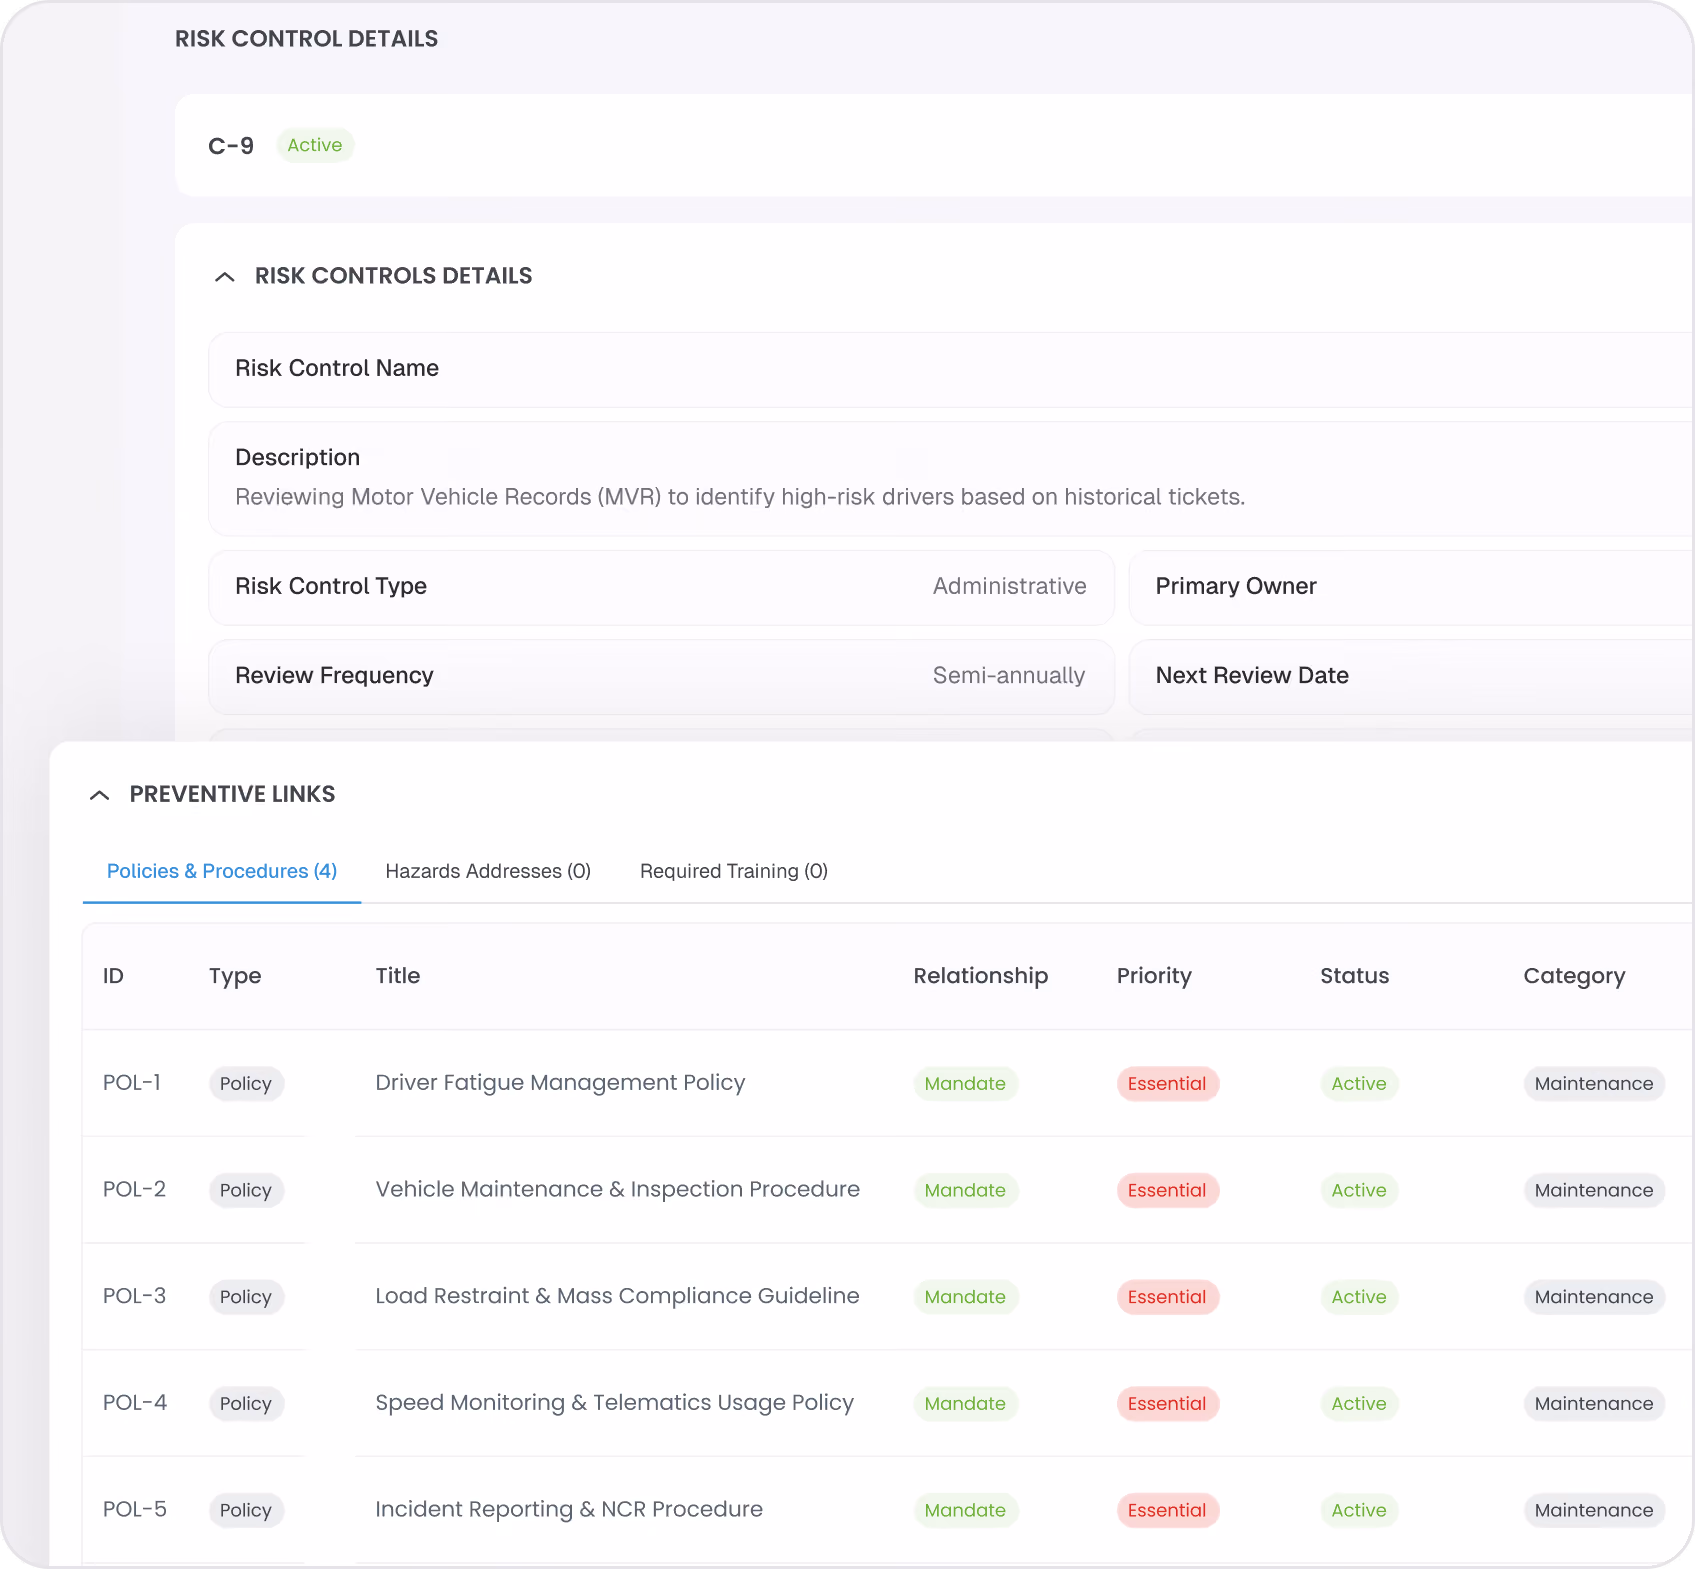Image resolution: width=1695 pixels, height=1569 pixels.
Task: Switch to Policies & Procedures tab
Action: click(x=222, y=871)
